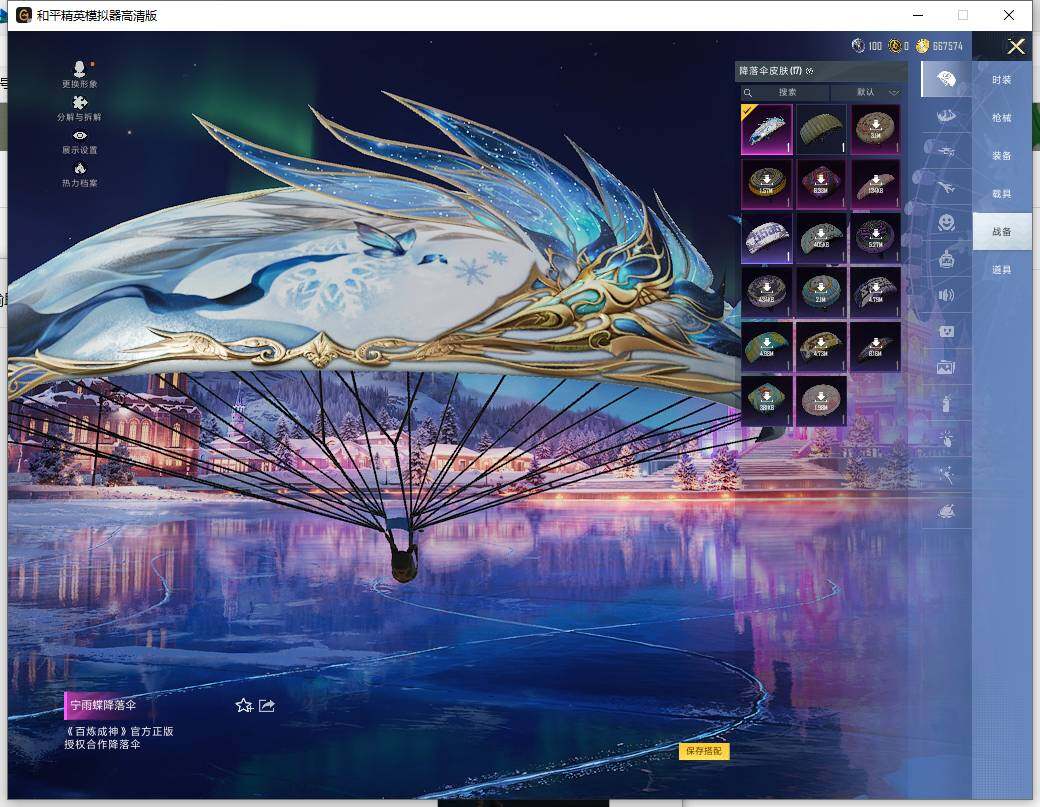1040x807 pixels.
Task: Open the 分解与拆解 puzzle-piece icon
Action: (80, 108)
